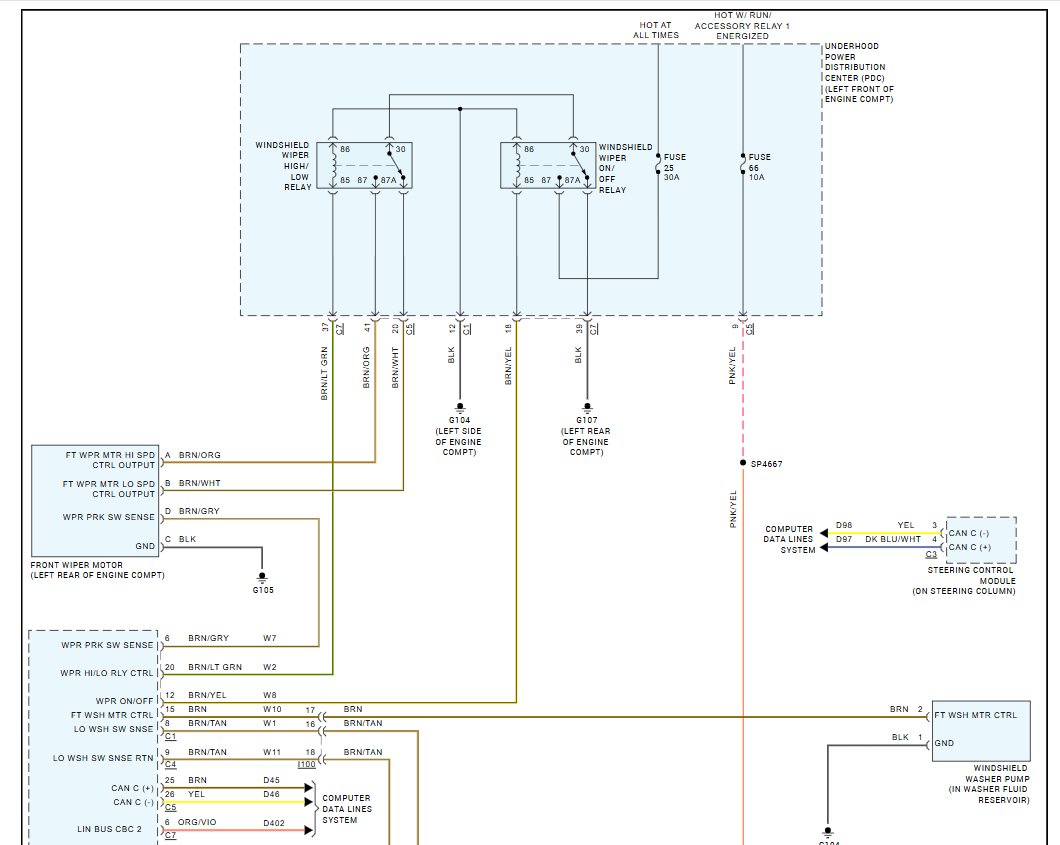Viewport: 1060px width, 845px height.
Task: Click the "FUSE 66 10A" label
Action: click(759, 167)
